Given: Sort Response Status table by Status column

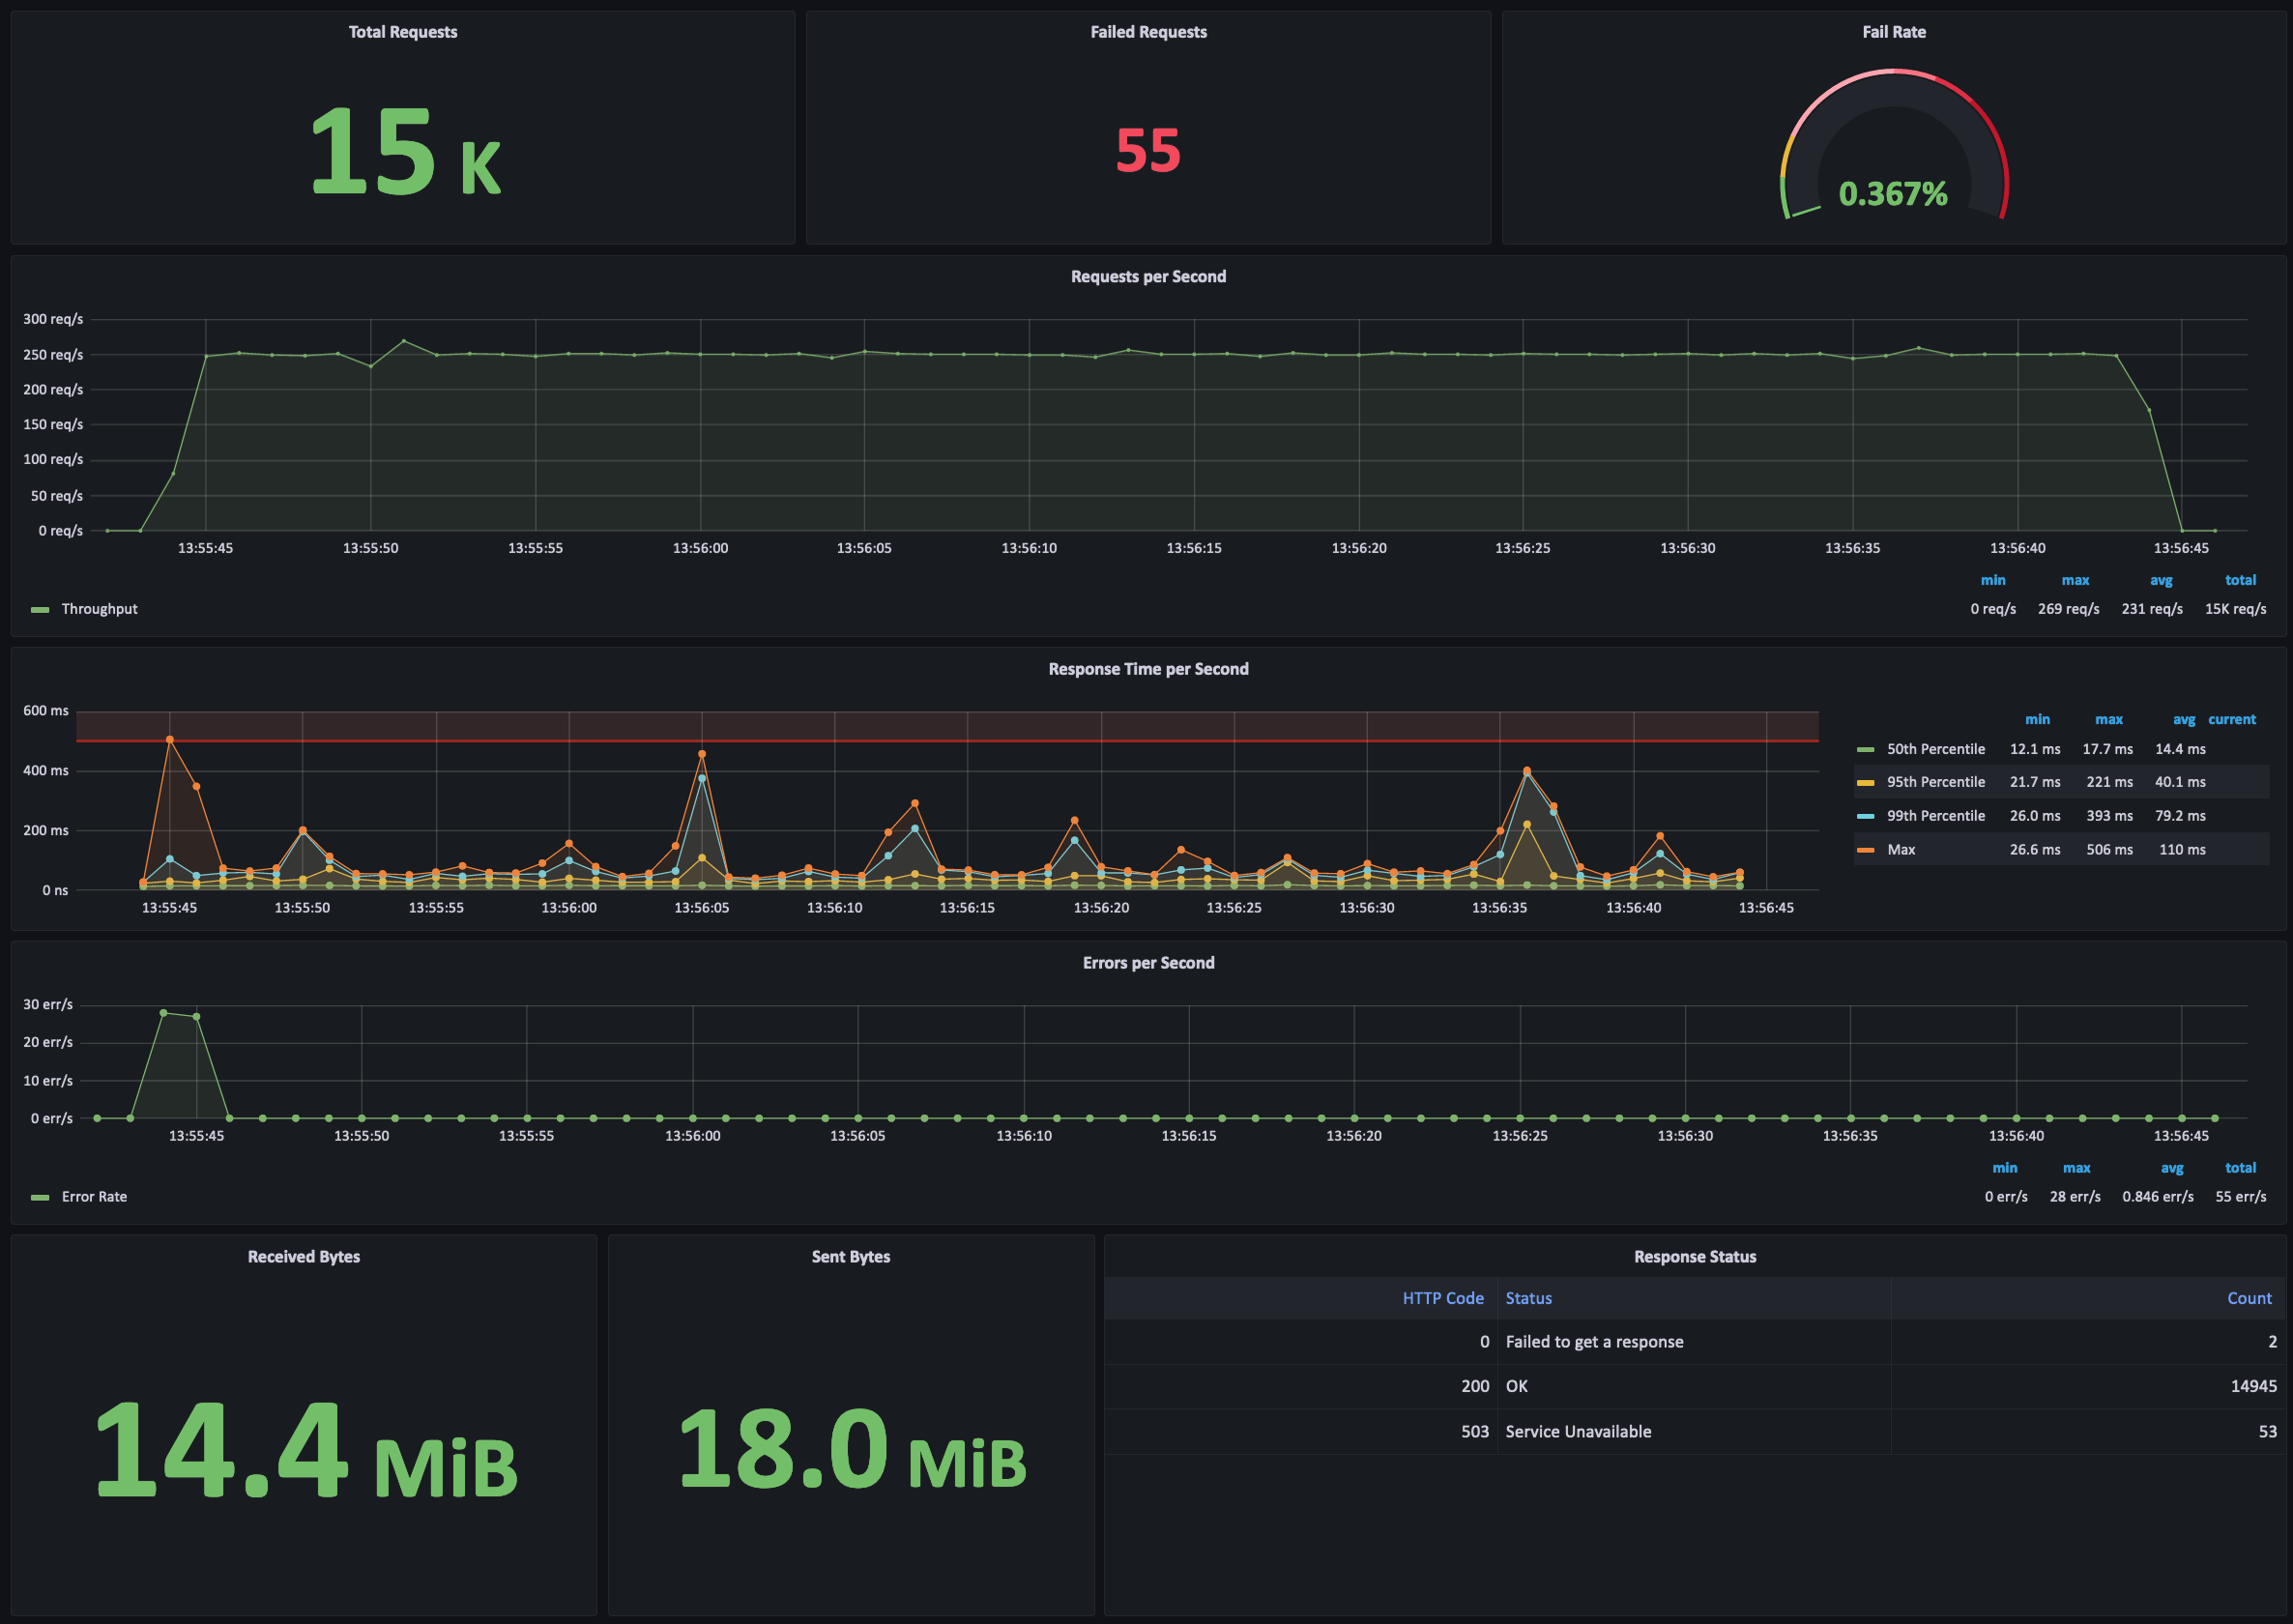Looking at the screenshot, I should click(x=1529, y=1298).
